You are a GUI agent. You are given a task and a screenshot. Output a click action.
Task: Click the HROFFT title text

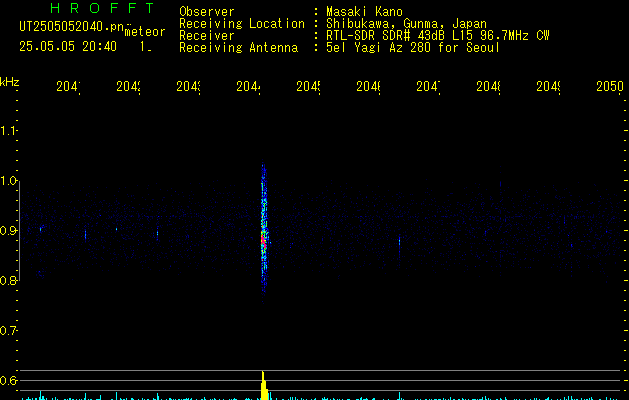pyautogui.click(x=102, y=8)
